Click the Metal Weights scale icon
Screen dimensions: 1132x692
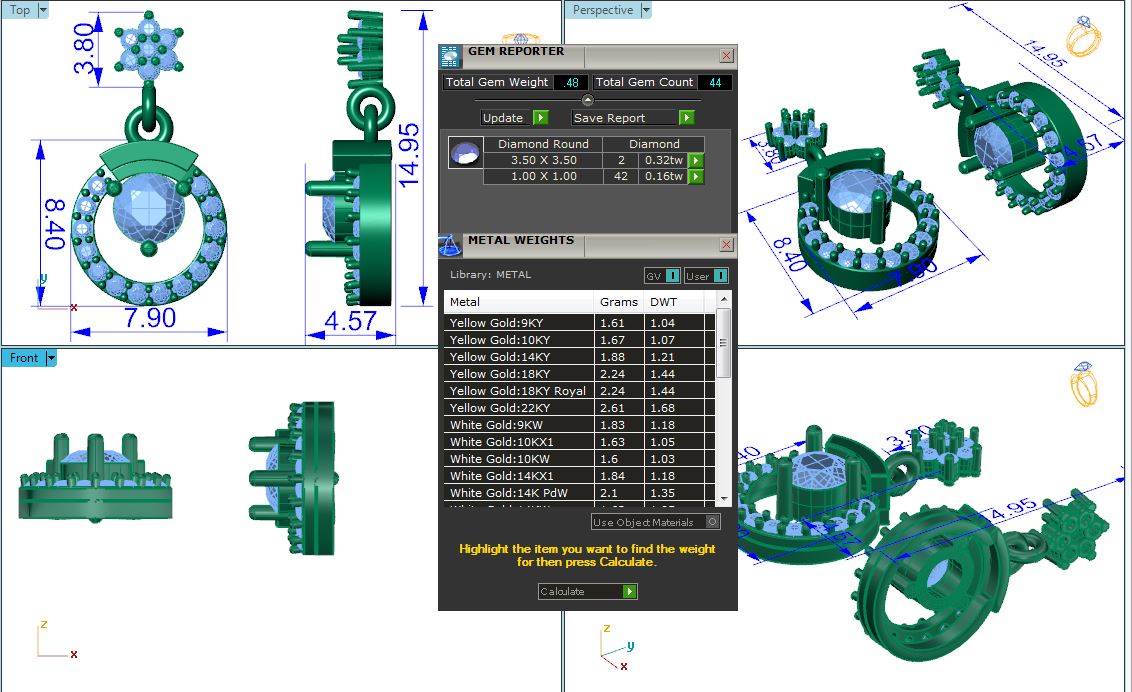point(451,244)
